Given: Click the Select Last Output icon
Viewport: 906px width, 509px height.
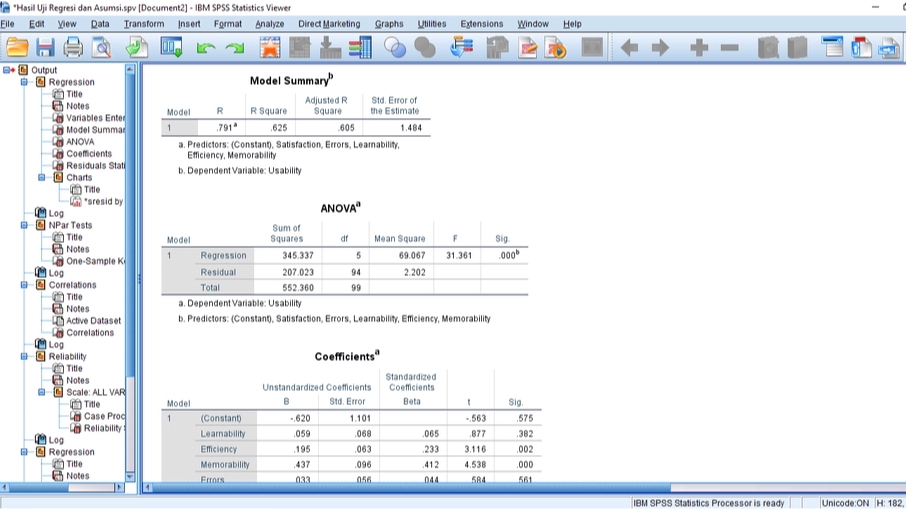Looking at the screenshot, I should point(461,47).
